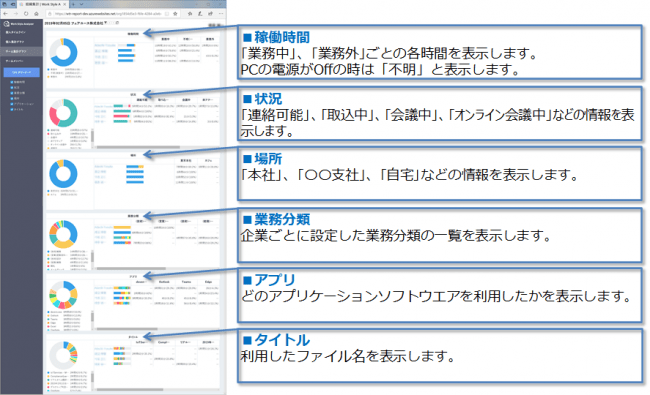Click the browser forward arrow
This screenshot has height=395, width=650.
tap(16, 14)
